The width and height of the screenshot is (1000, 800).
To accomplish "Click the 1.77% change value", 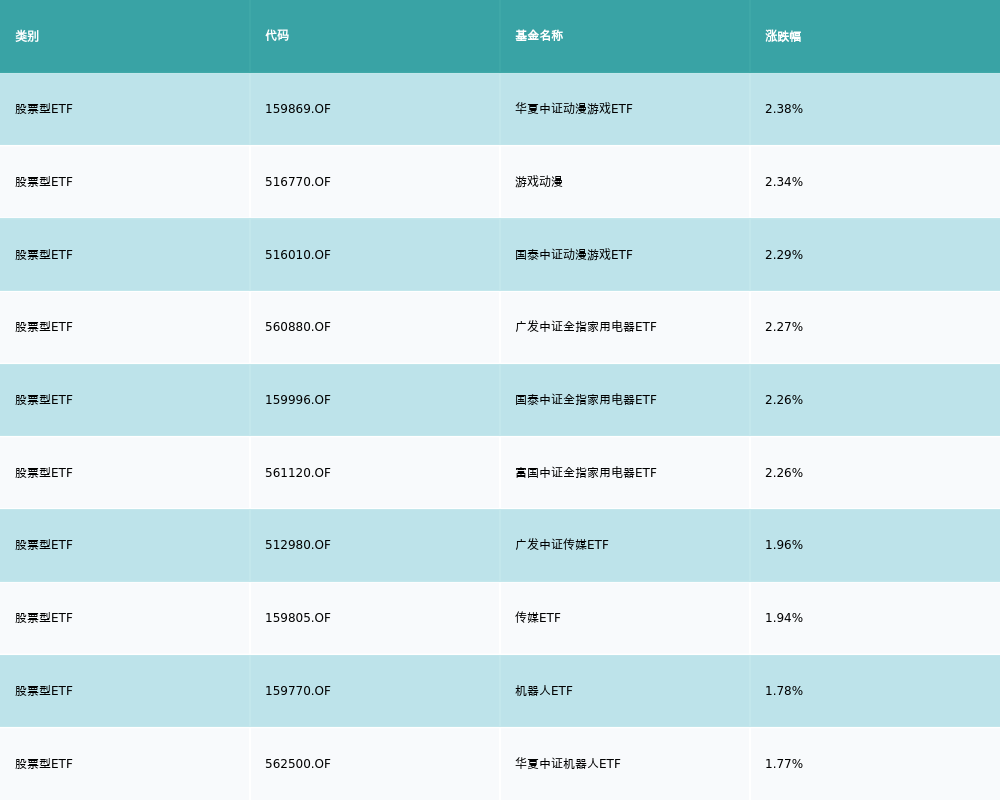I will click(x=784, y=764).
